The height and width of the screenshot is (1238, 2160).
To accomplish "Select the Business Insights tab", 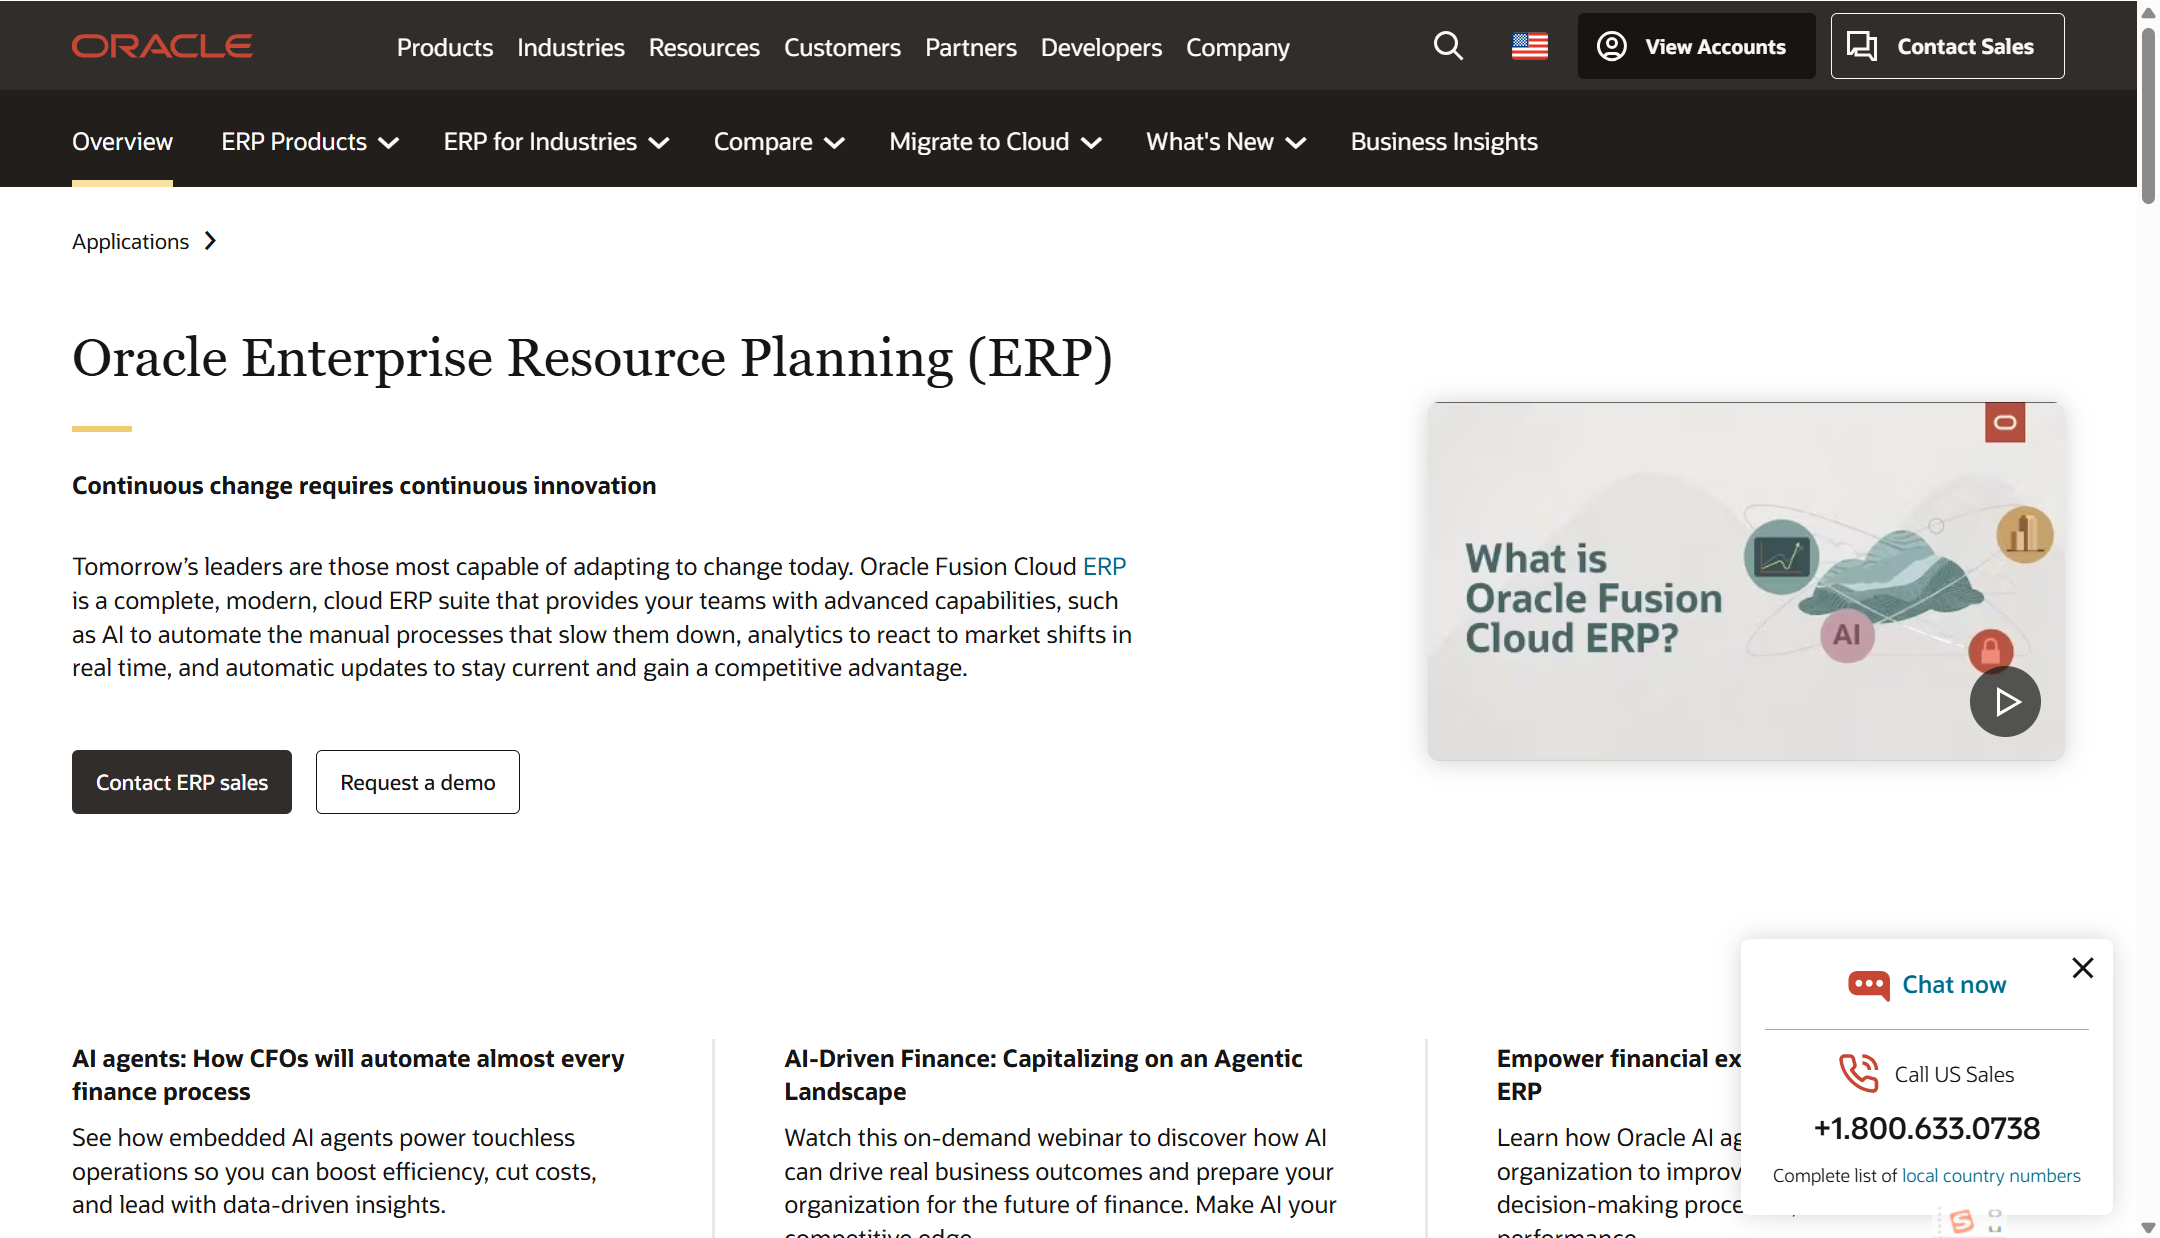I will (1443, 142).
